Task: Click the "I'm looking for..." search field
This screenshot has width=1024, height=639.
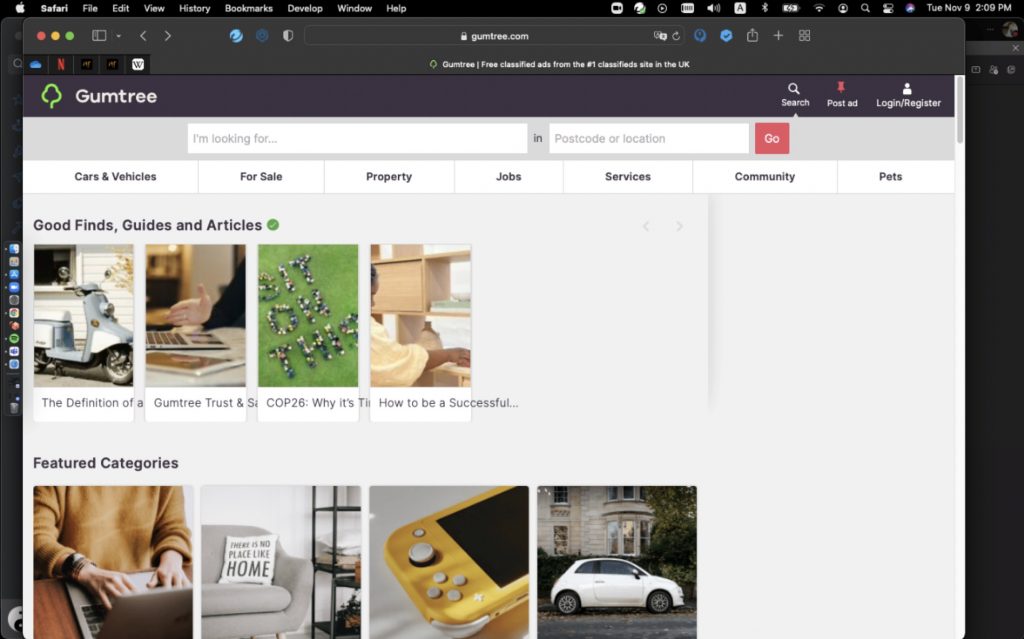Action: pyautogui.click(x=357, y=139)
